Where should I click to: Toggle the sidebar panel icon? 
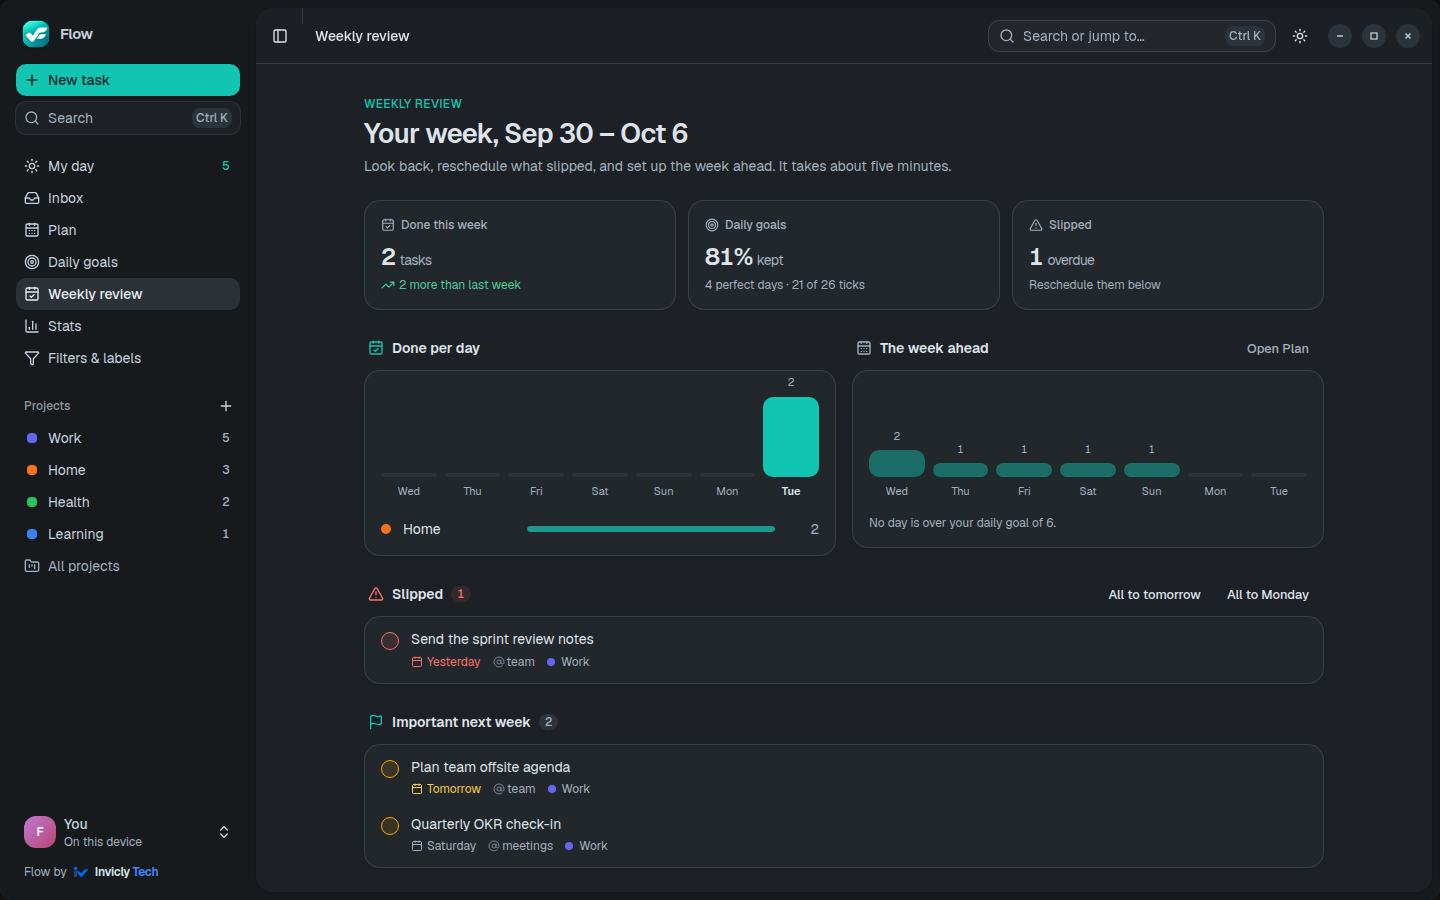tap(280, 36)
